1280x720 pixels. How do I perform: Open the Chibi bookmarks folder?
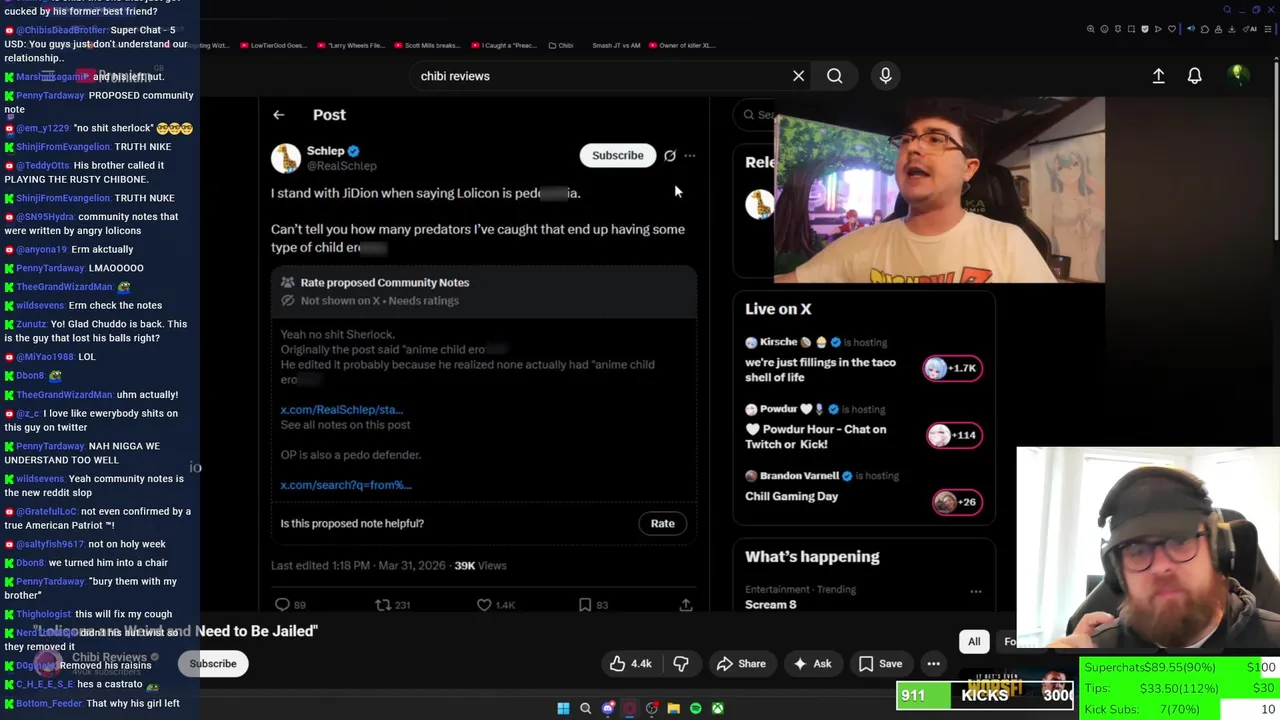coord(561,45)
